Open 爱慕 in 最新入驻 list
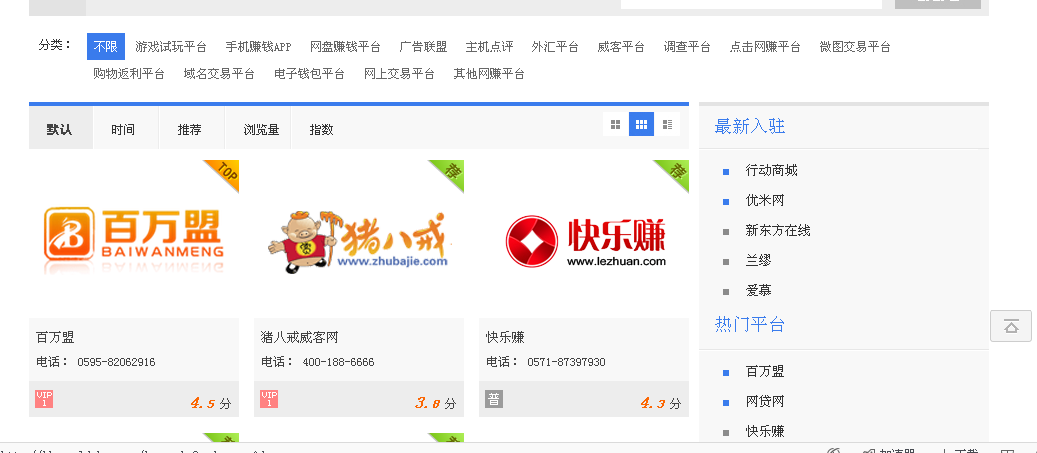 (x=759, y=290)
